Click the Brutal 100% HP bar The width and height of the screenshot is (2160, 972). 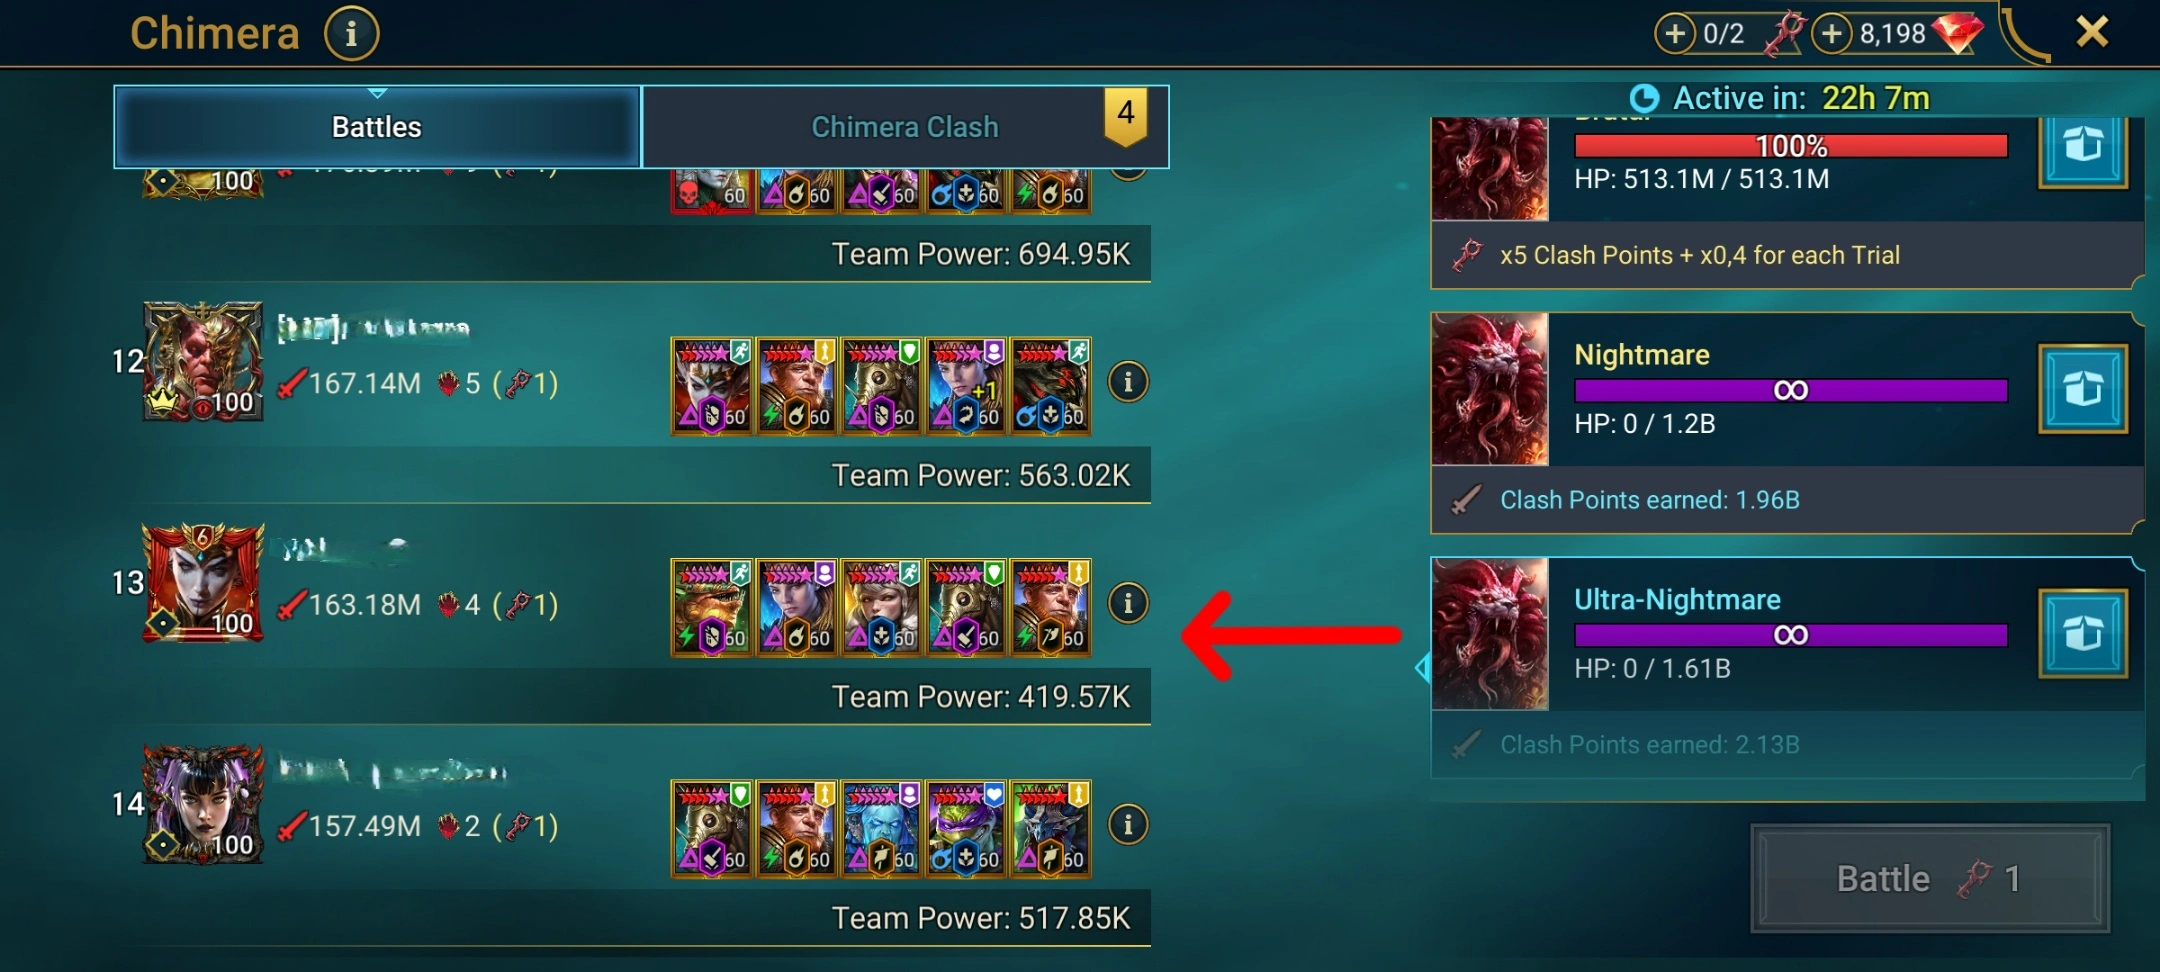[1791, 146]
